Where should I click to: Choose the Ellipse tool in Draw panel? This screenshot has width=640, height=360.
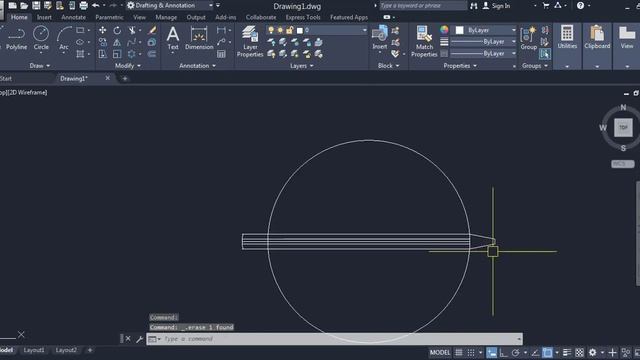pos(80,42)
